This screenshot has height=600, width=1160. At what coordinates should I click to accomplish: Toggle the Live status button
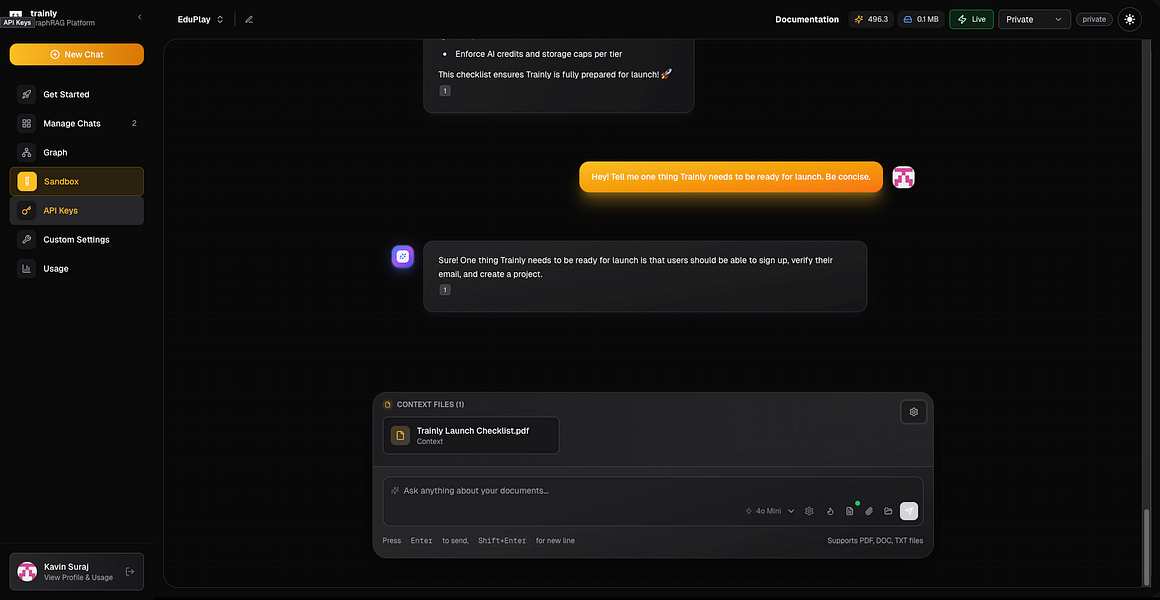[971, 19]
